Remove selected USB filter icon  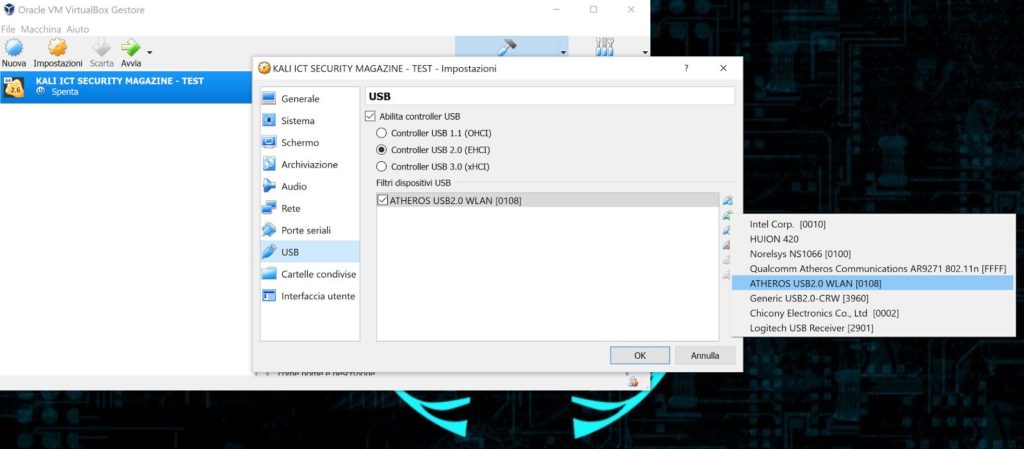point(726,245)
